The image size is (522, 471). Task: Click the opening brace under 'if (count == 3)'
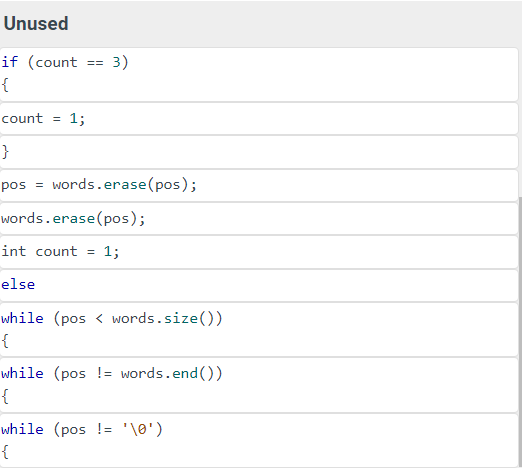[x=5, y=85]
